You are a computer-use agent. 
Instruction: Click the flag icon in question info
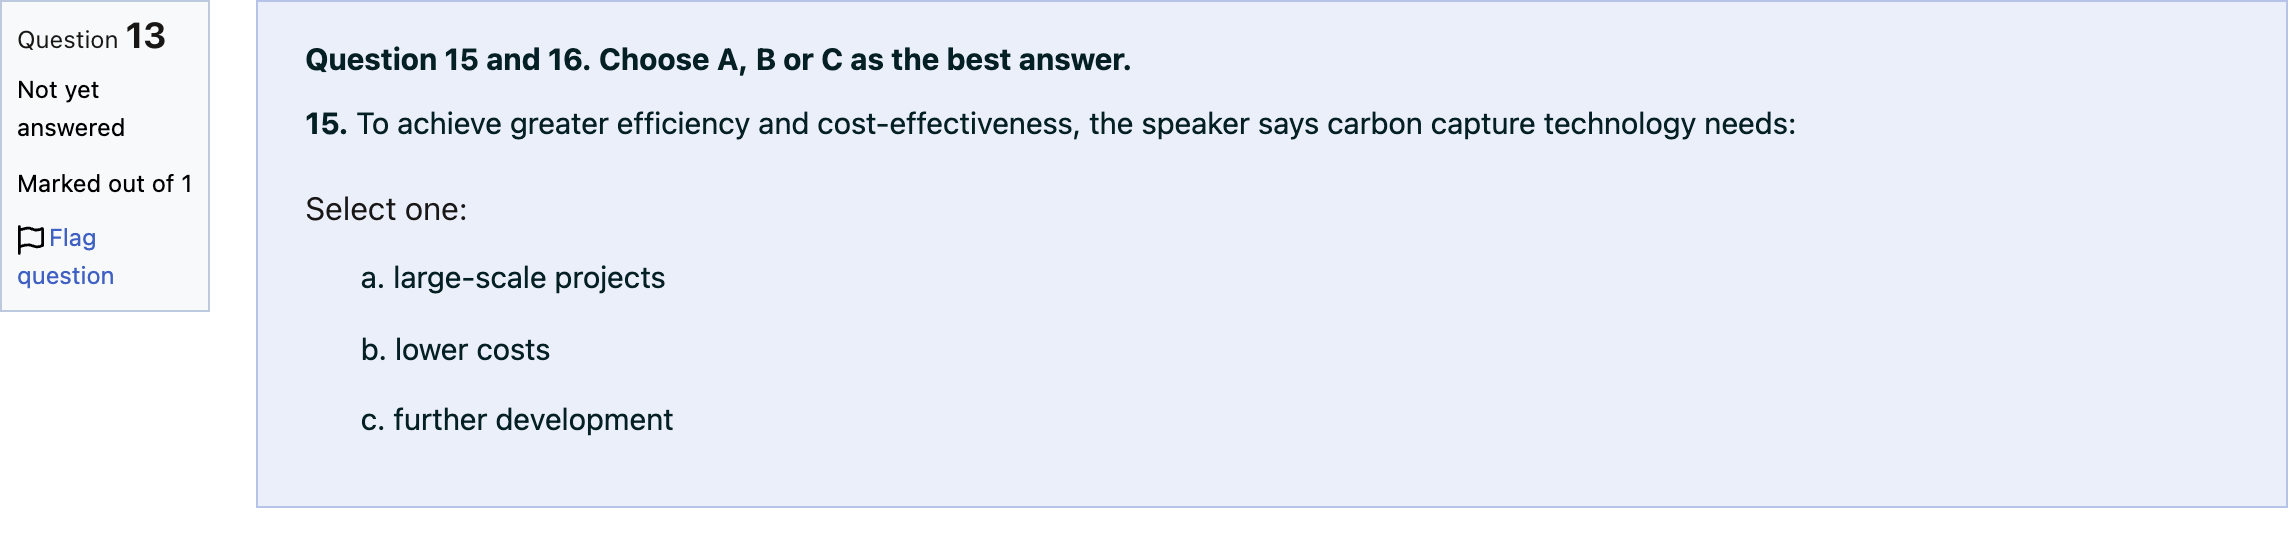click(31, 239)
